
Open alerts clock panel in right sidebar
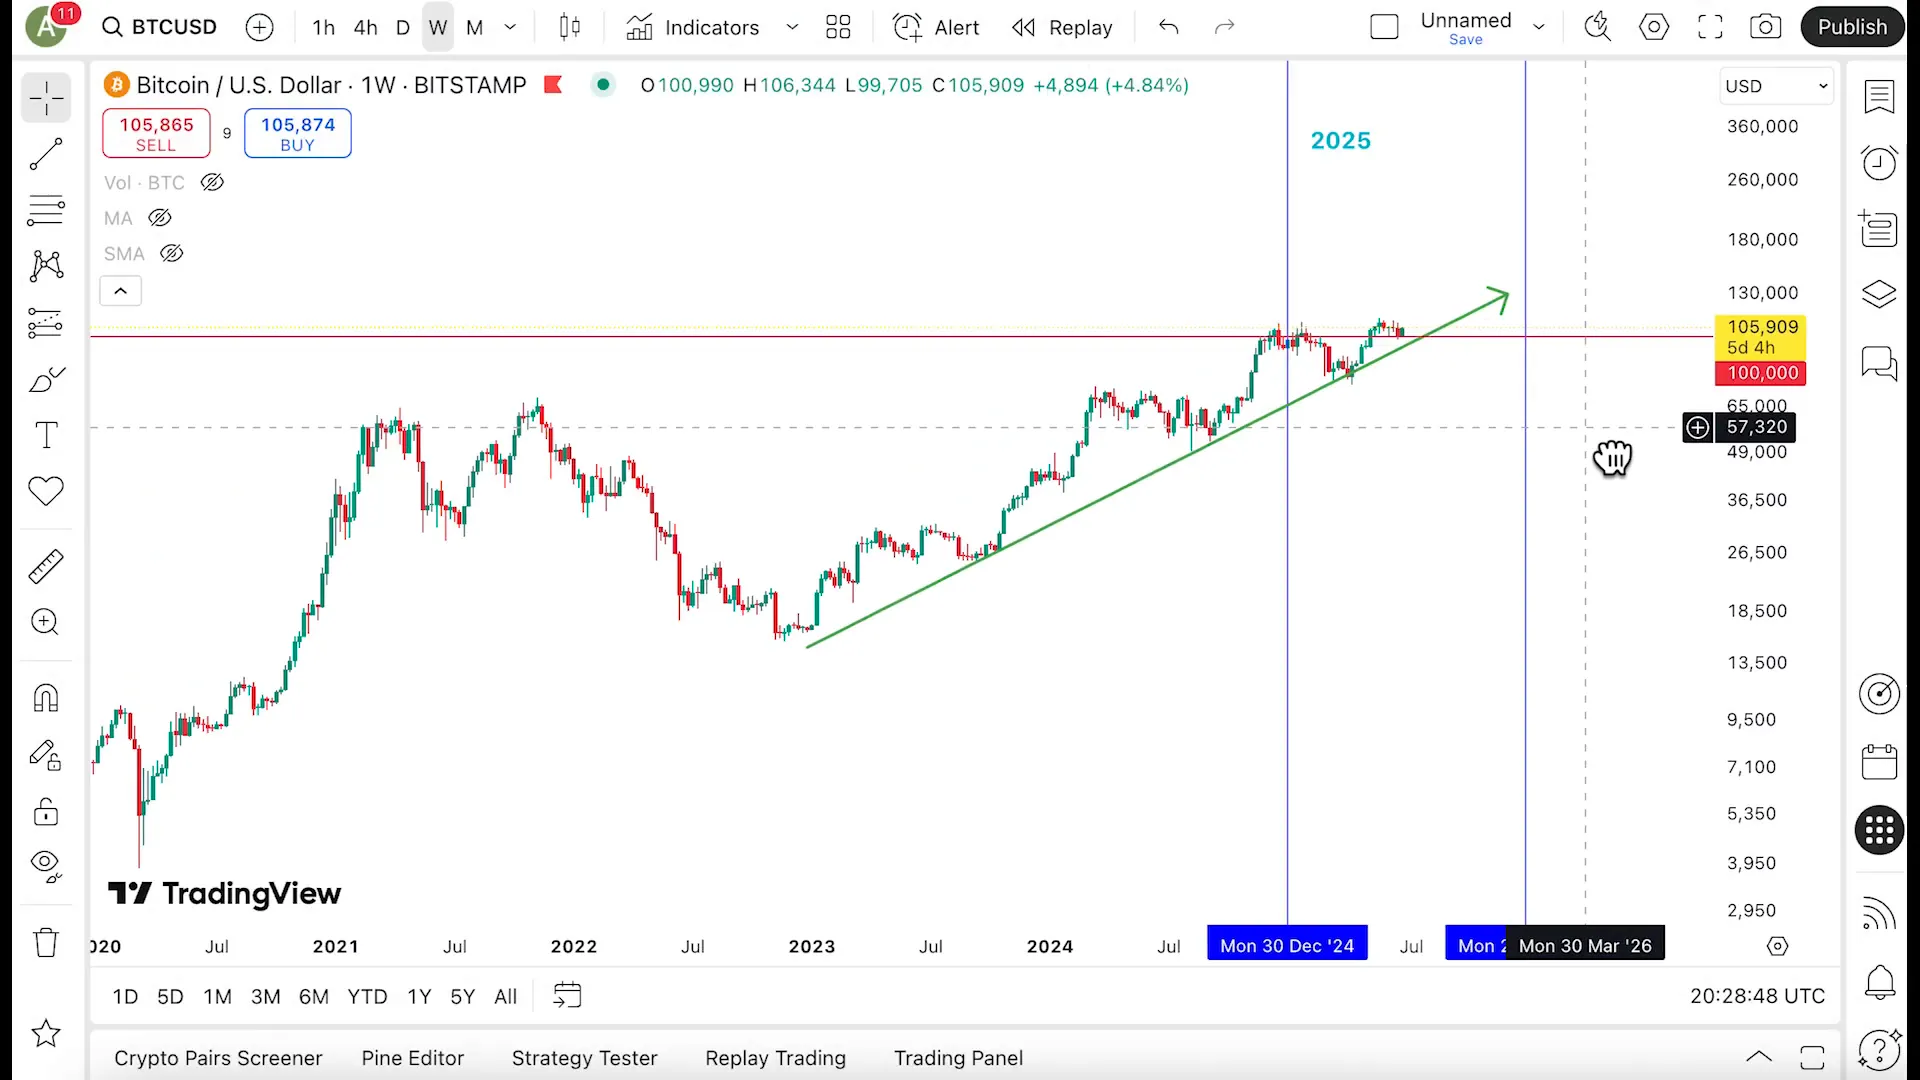[1879, 163]
